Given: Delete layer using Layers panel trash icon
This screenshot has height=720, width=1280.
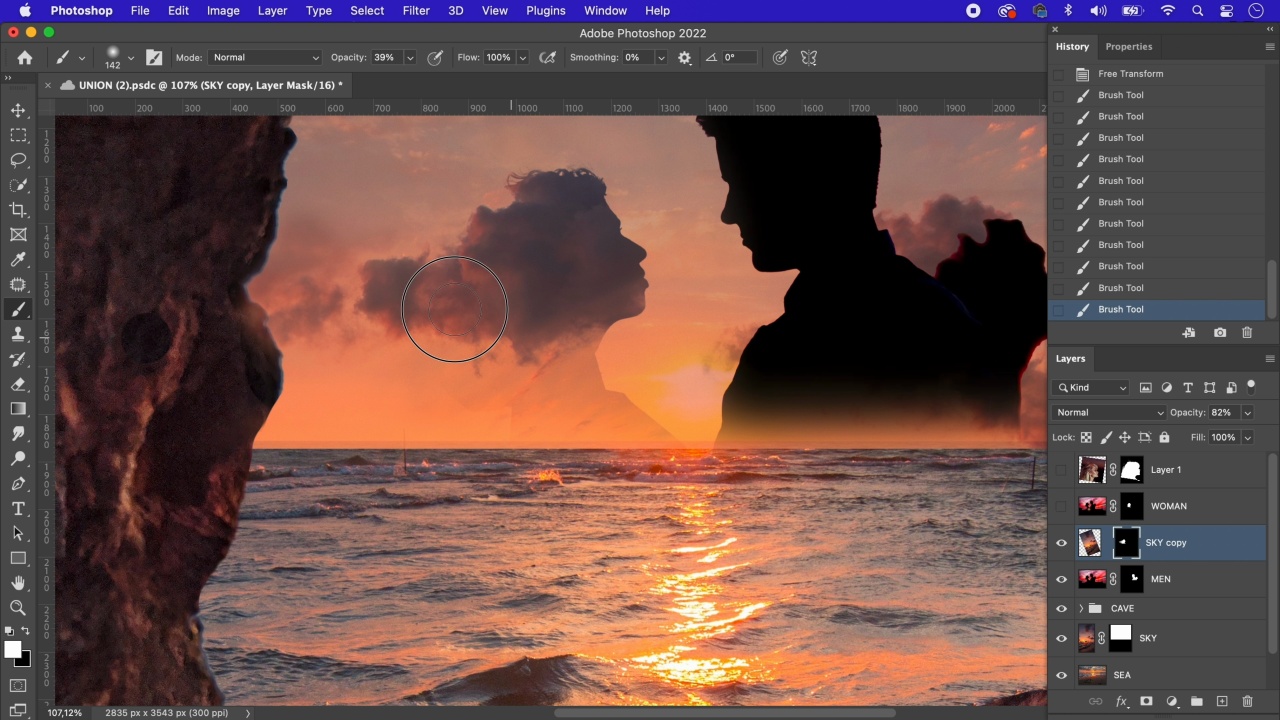Looking at the screenshot, I should [x=1247, y=702].
